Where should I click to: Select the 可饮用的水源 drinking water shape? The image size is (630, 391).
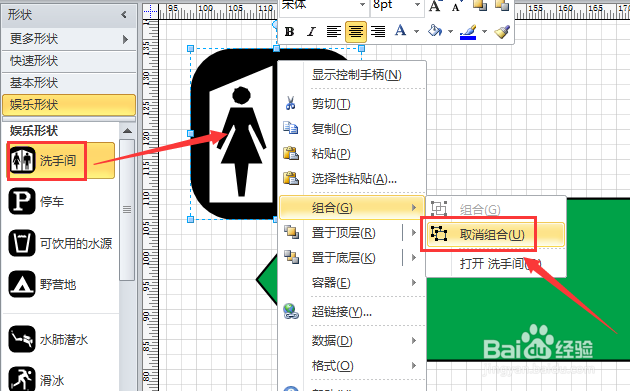point(61,243)
